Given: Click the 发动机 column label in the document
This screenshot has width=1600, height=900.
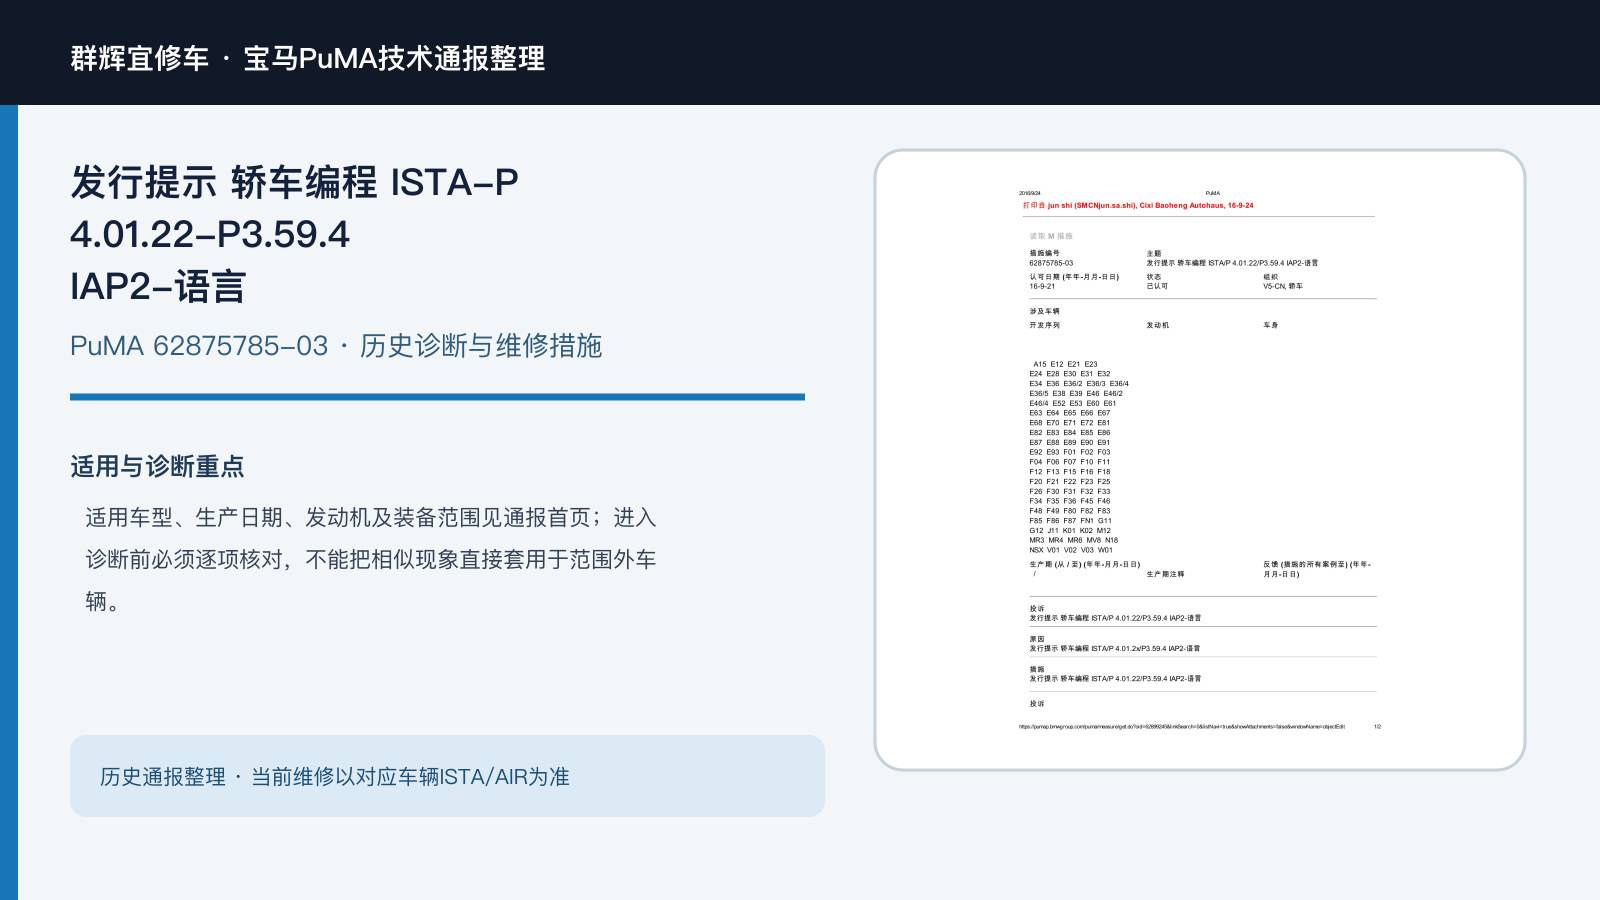Looking at the screenshot, I should click(x=1157, y=325).
